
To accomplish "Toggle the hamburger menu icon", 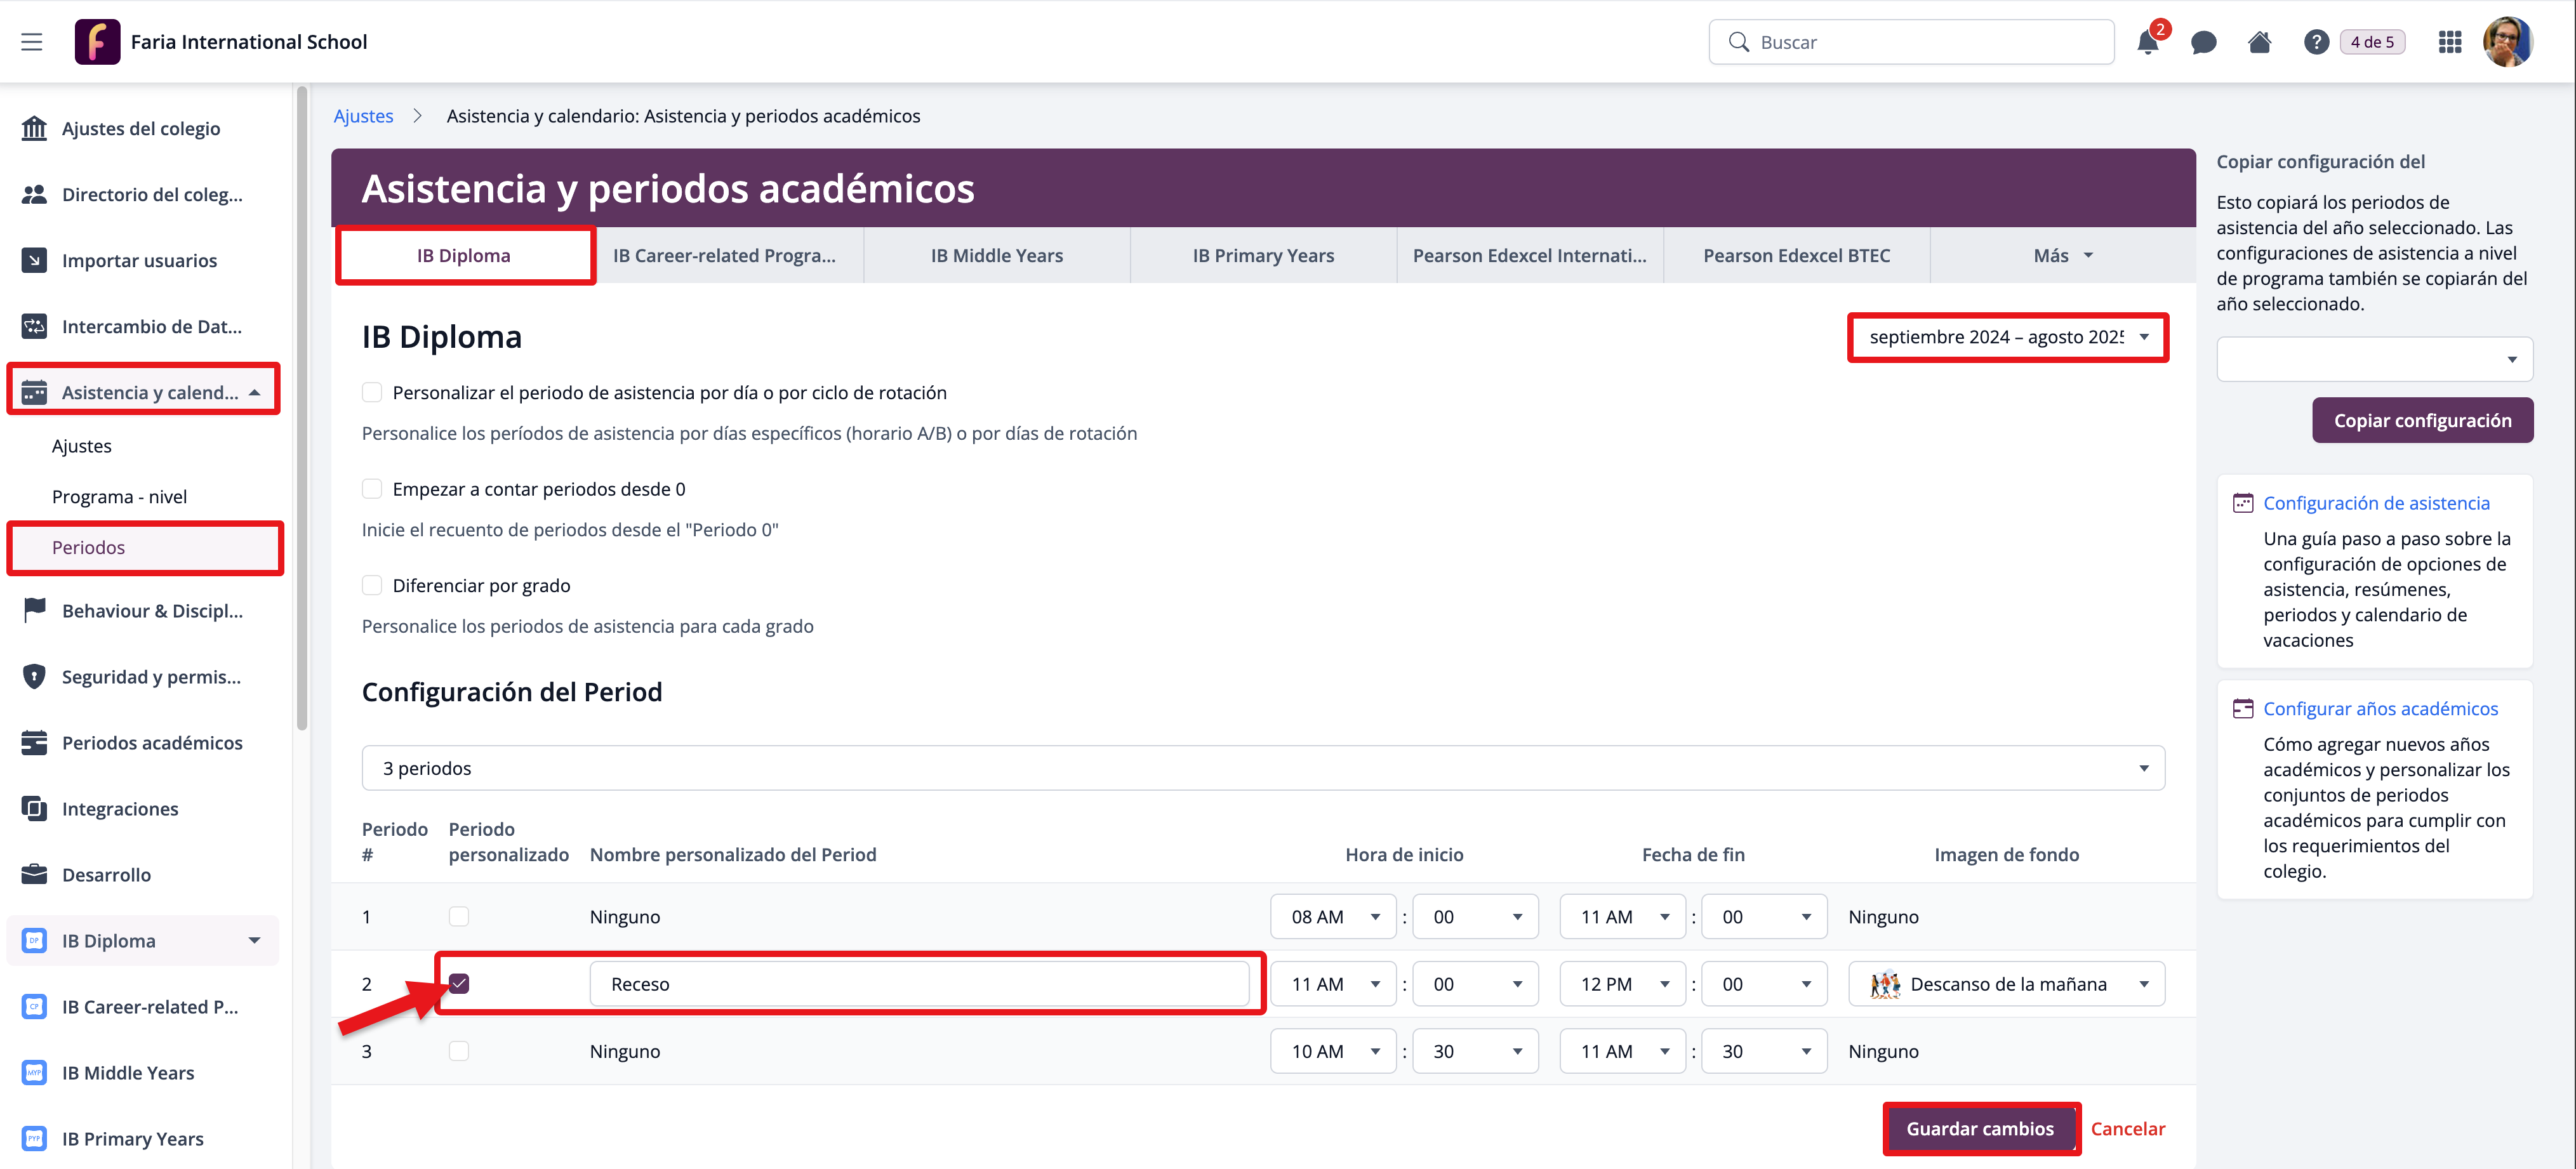I will [32, 42].
